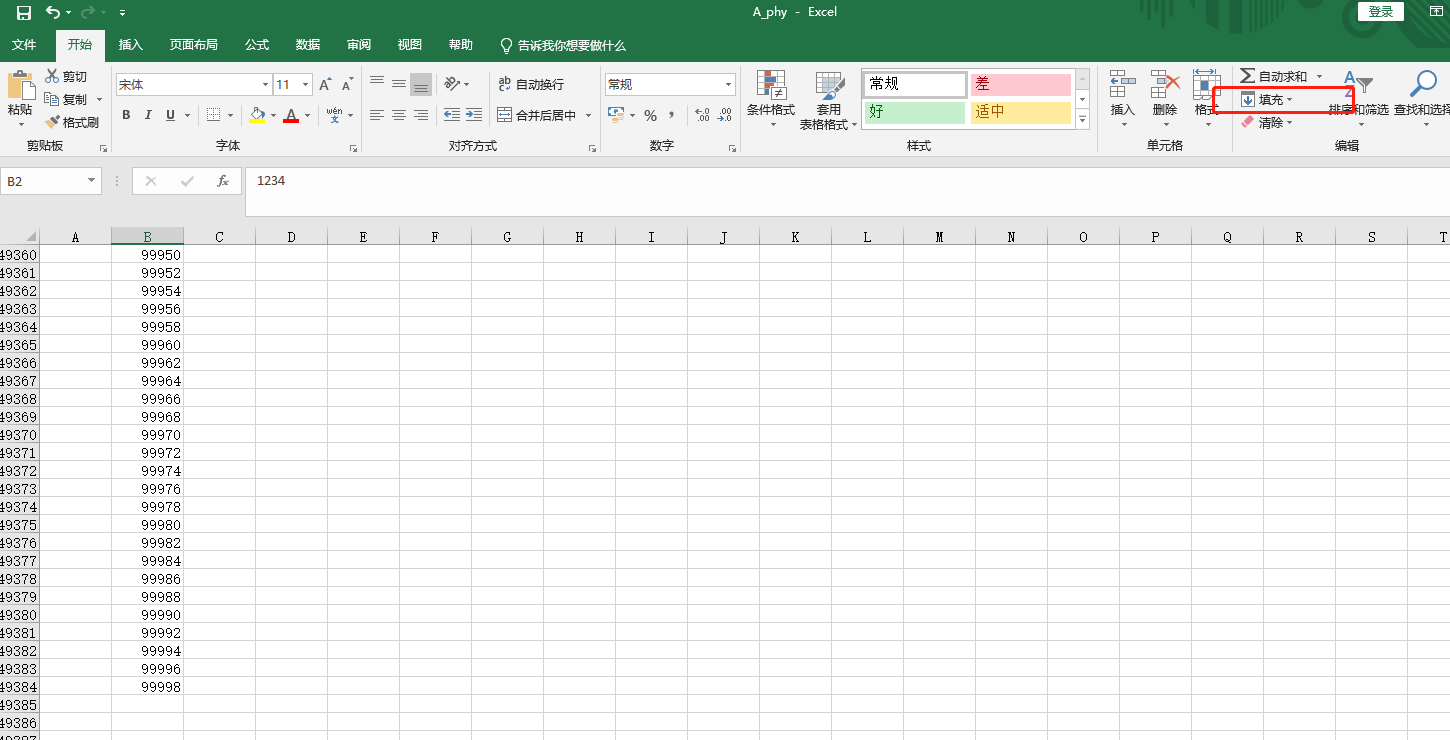Click the insert function fx icon

click(223, 181)
